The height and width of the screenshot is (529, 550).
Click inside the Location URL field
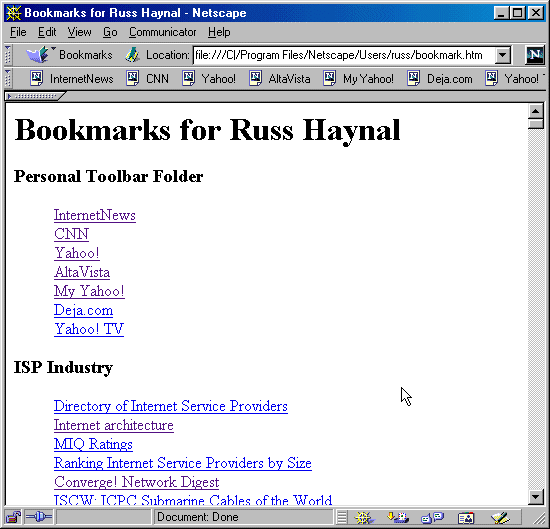(344, 55)
